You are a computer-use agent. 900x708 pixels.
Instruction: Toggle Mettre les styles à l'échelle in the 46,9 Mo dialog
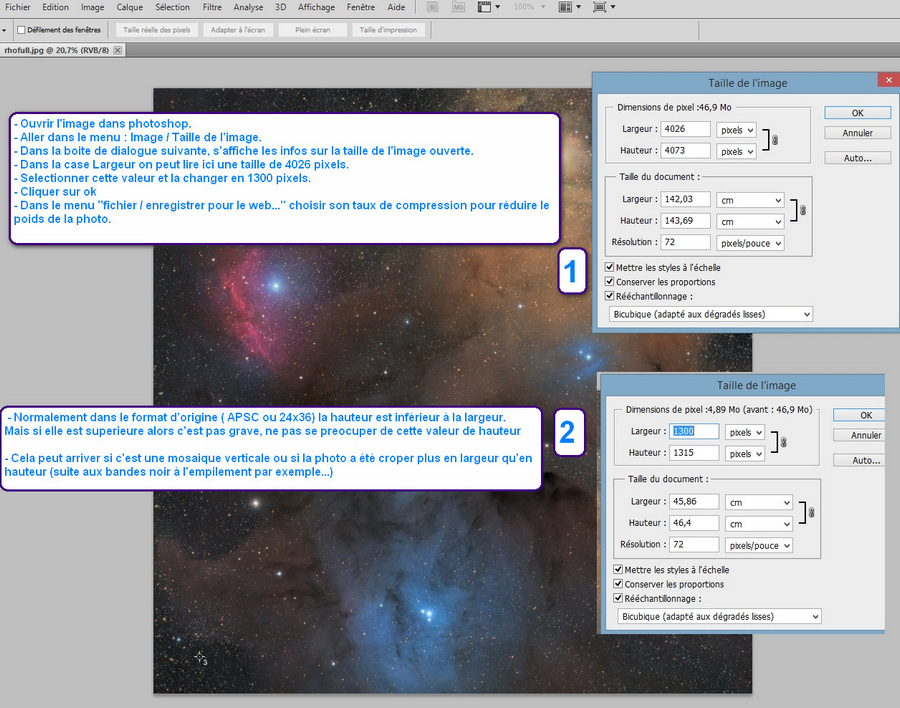click(x=610, y=267)
